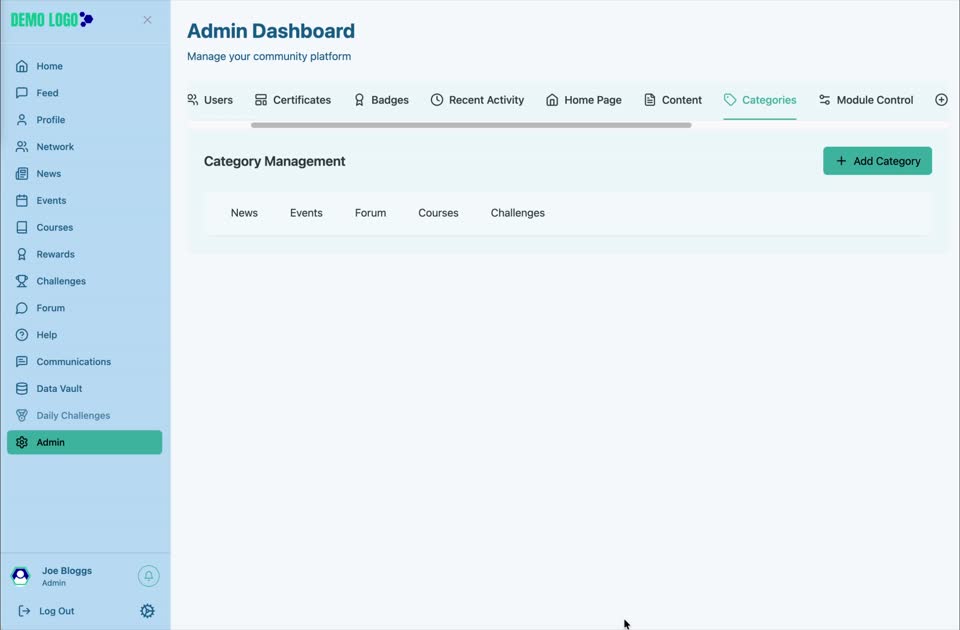Image resolution: width=960 pixels, height=630 pixels.
Task: Select the Categories tab
Action: (760, 100)
